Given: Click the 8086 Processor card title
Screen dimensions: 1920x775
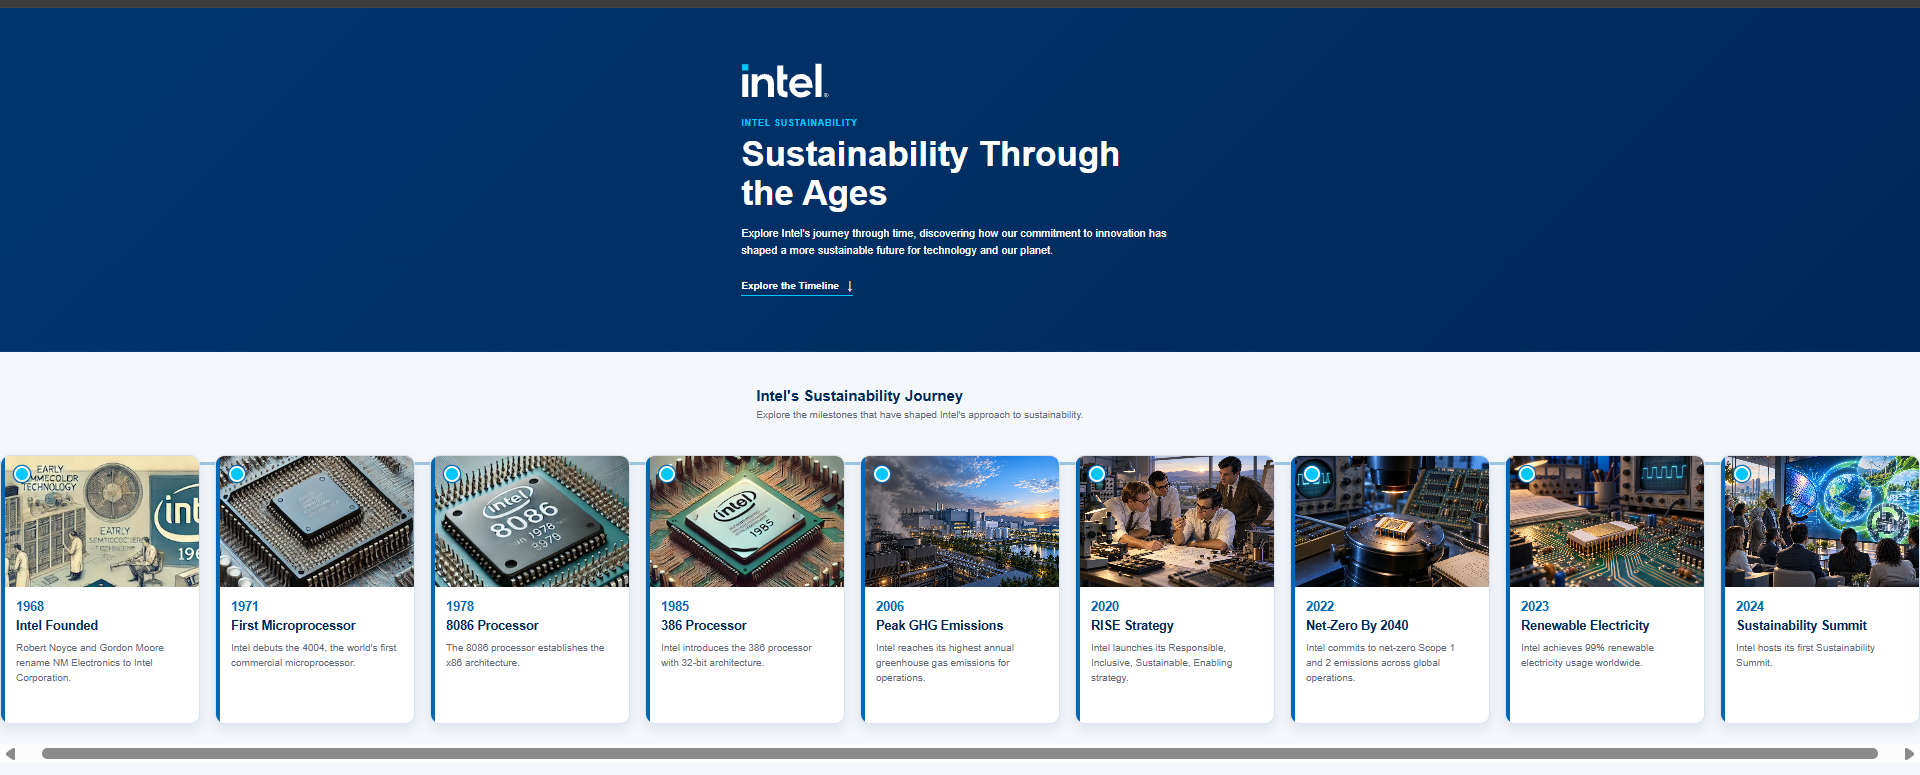Looking at the screenshot, I should pyautogui.click(x=492, y=626).
